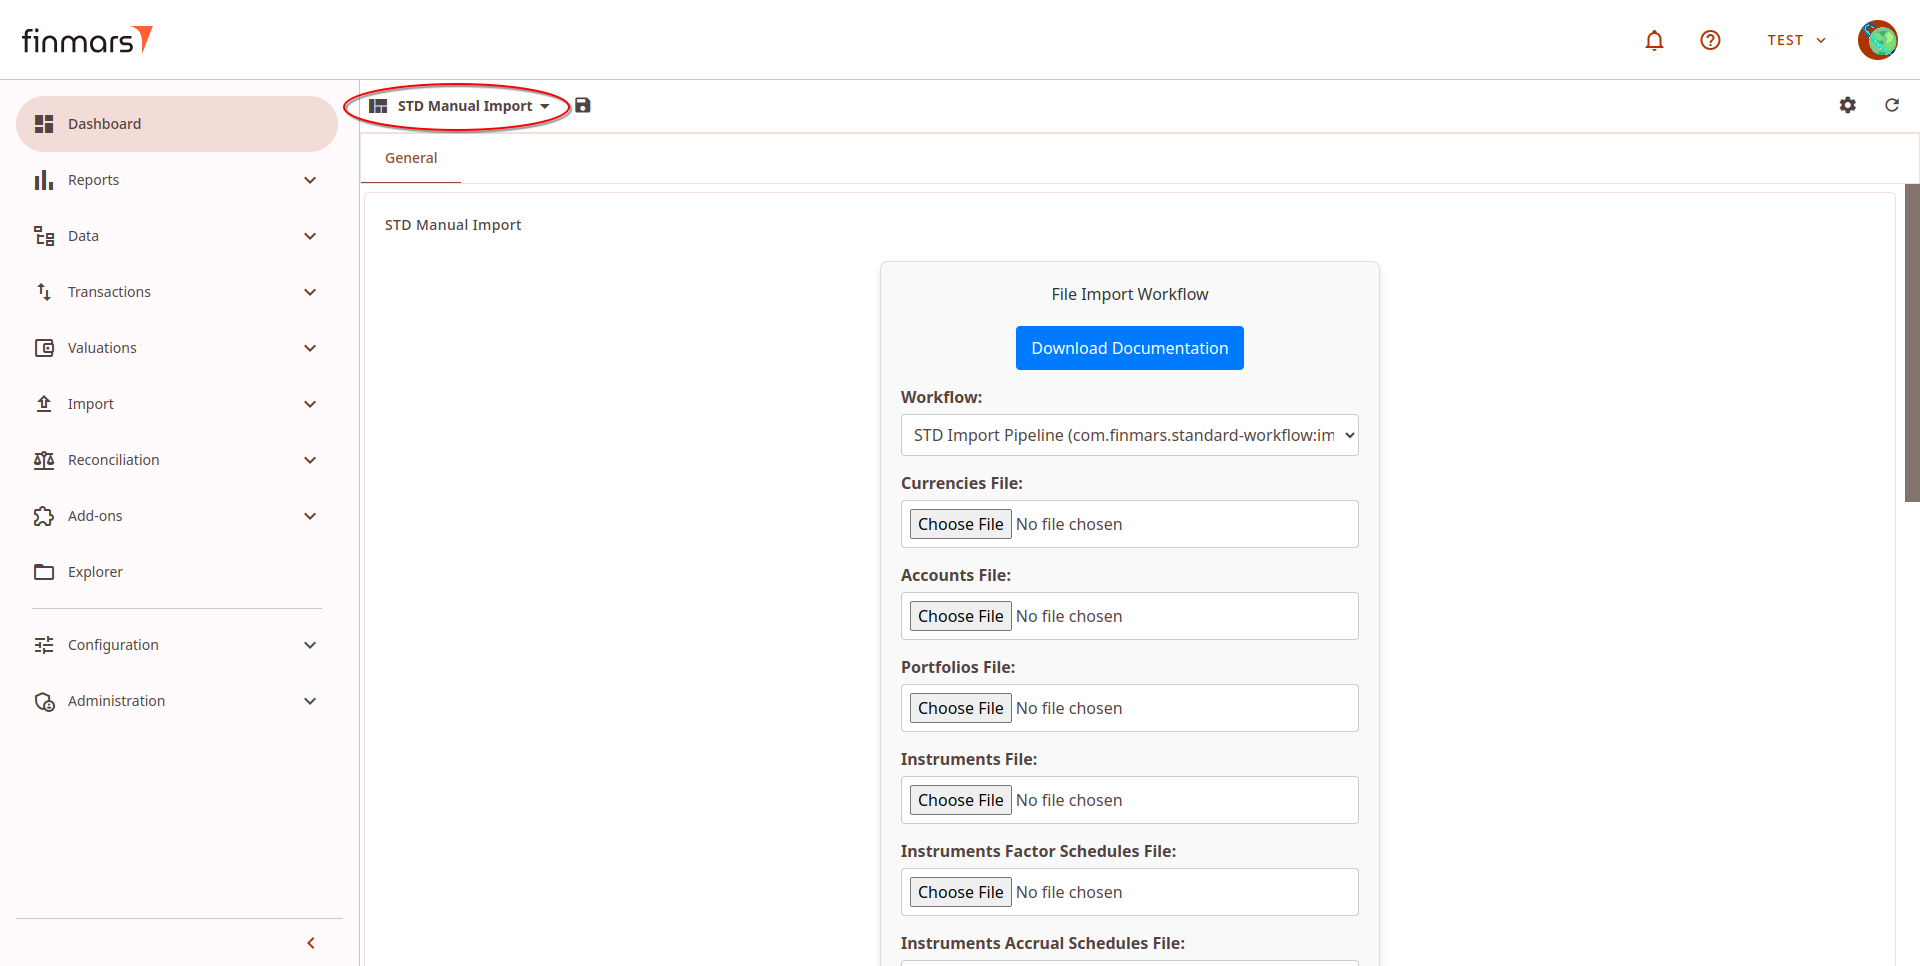Click the save dashboard layout icon

pos(583,105)
